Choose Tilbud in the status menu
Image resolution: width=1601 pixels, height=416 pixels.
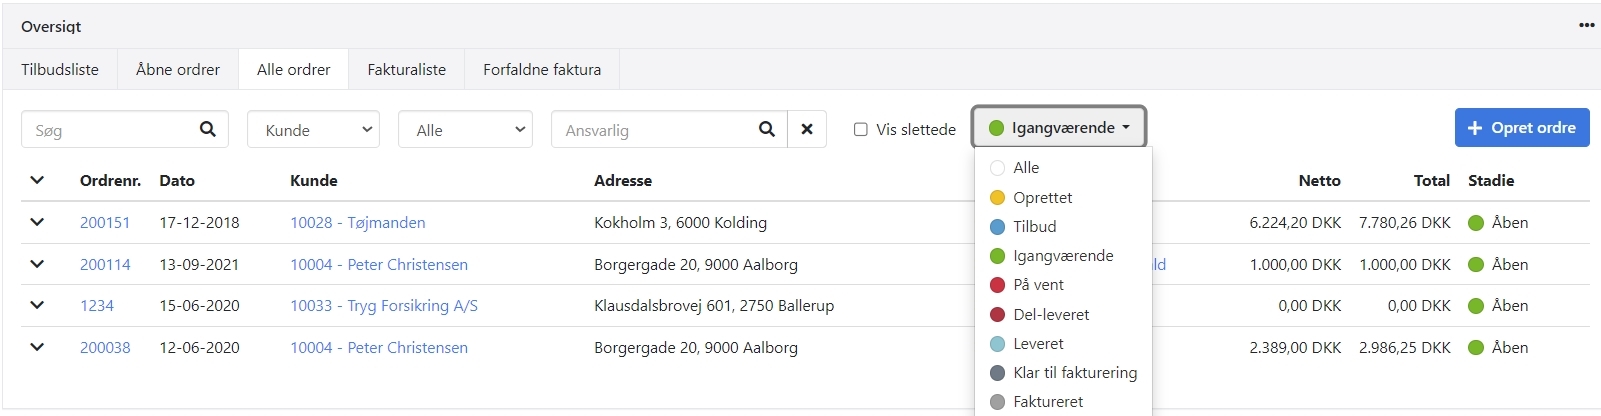coord(1063,226)
